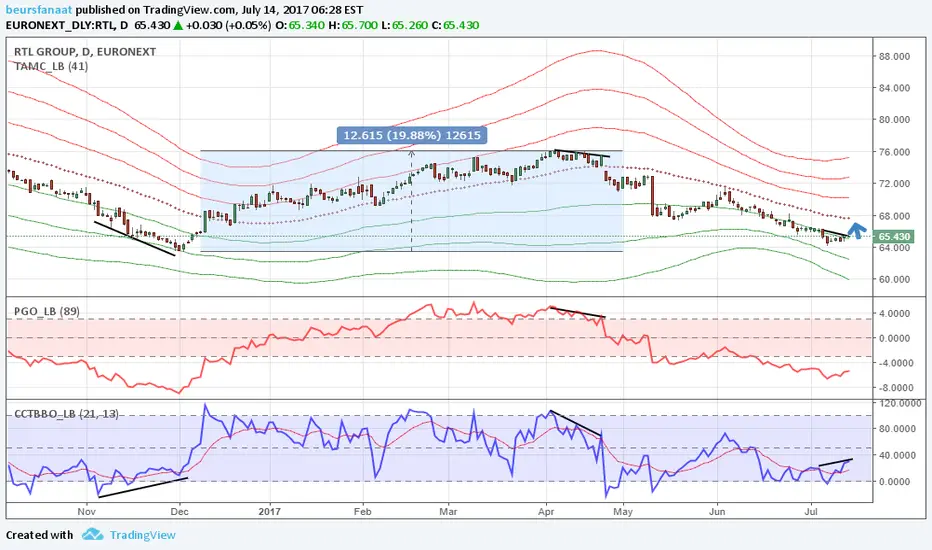Click the 88.000 price axis label
Viewport: 932px width, 550px height.
pyautogui.click(x=894, y=56)
